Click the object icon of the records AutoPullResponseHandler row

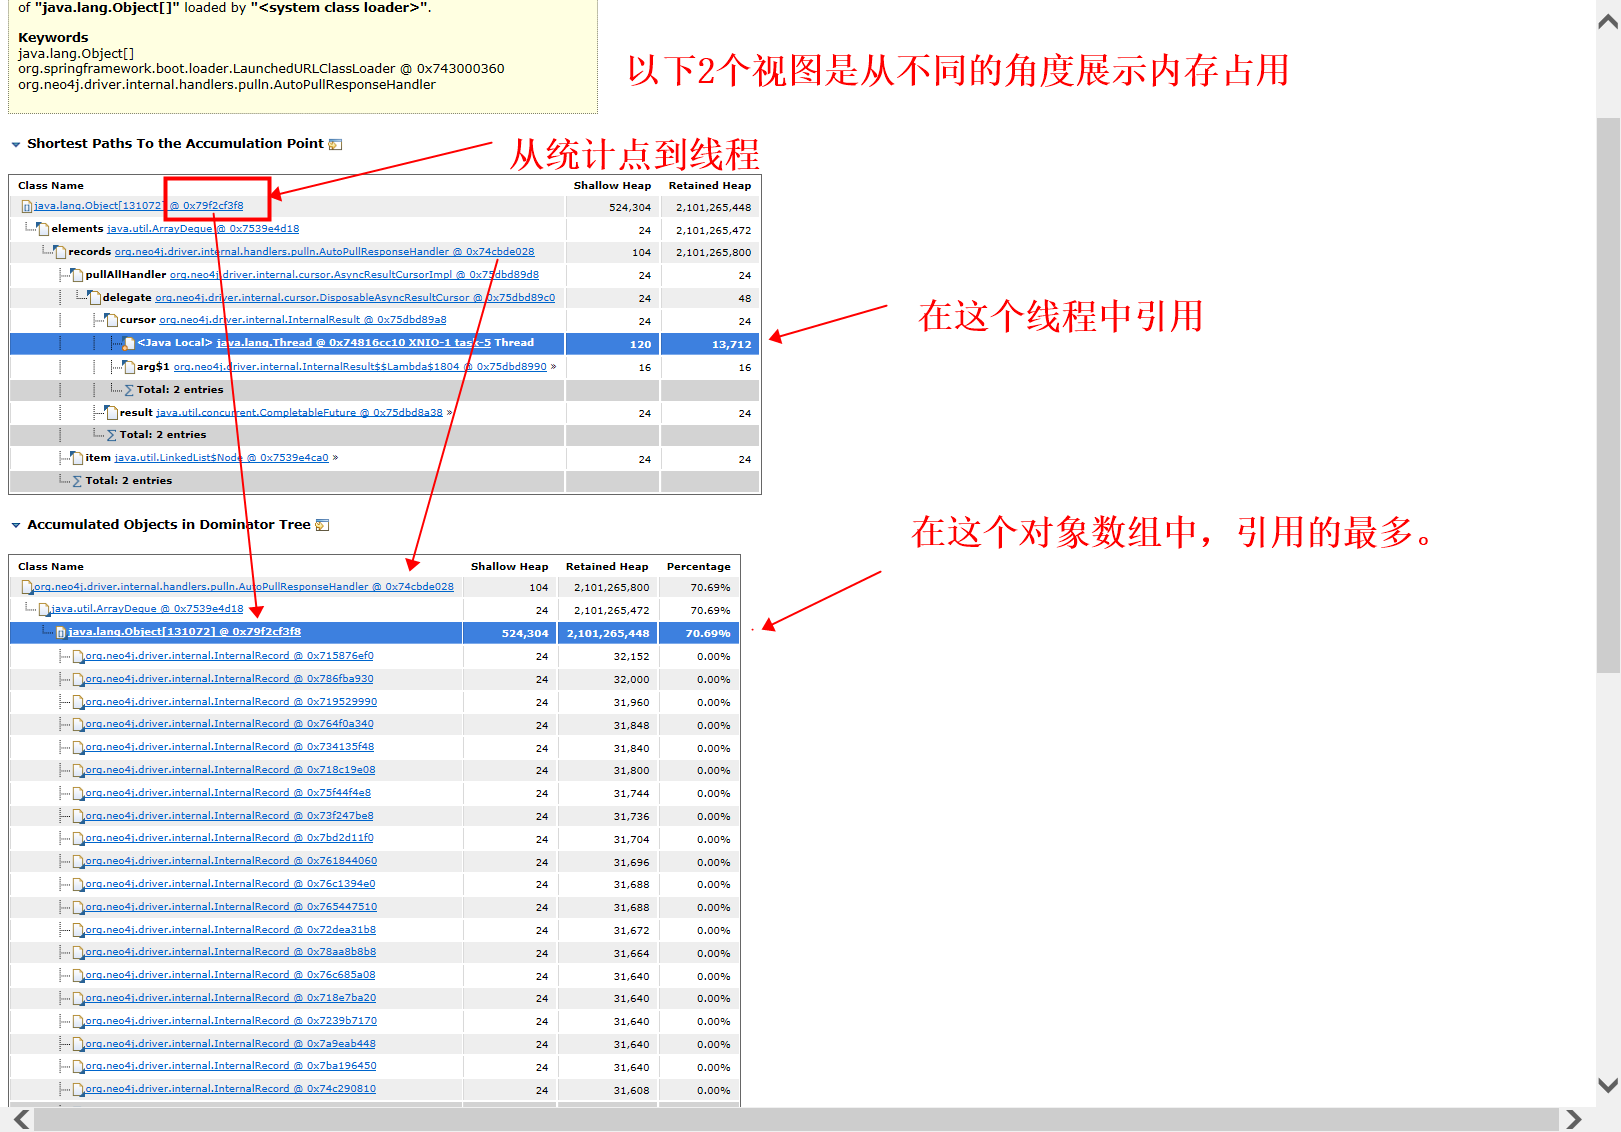(60, 252)
